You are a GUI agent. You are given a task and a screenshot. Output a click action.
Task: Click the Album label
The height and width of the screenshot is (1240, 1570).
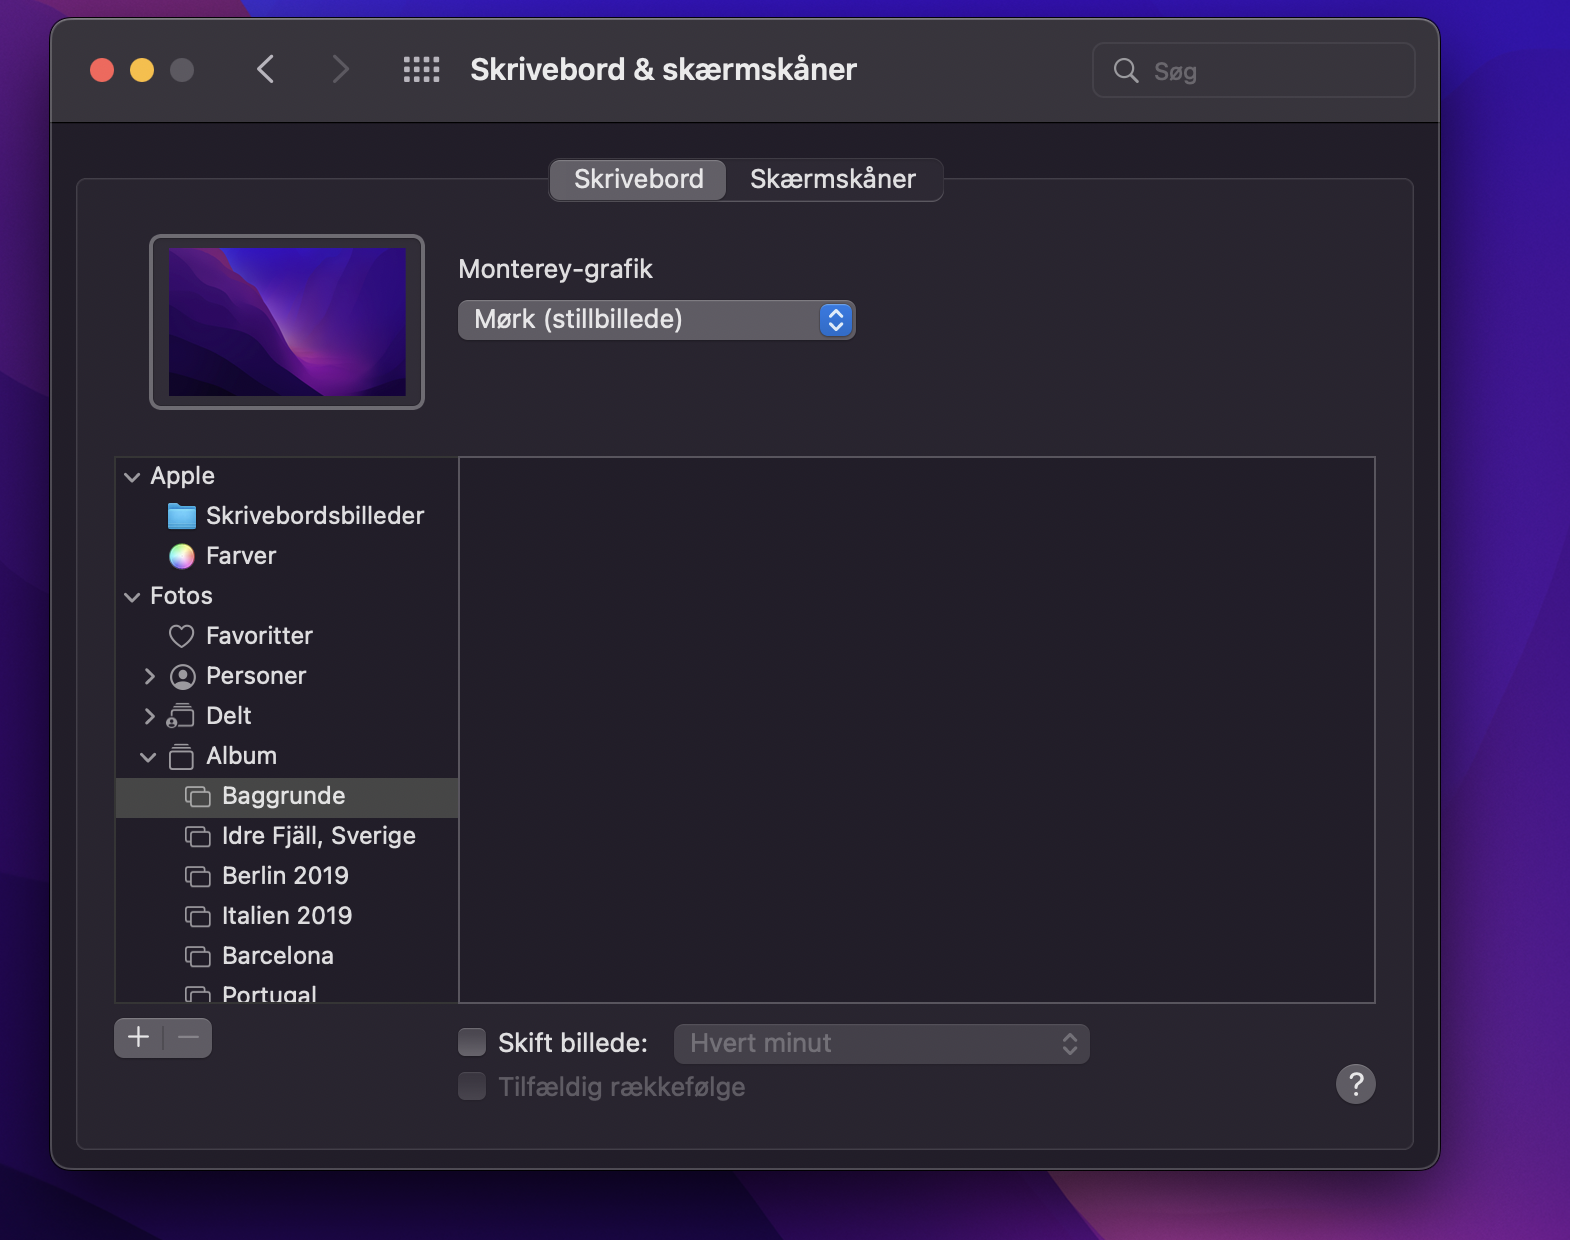coord(241,756)
